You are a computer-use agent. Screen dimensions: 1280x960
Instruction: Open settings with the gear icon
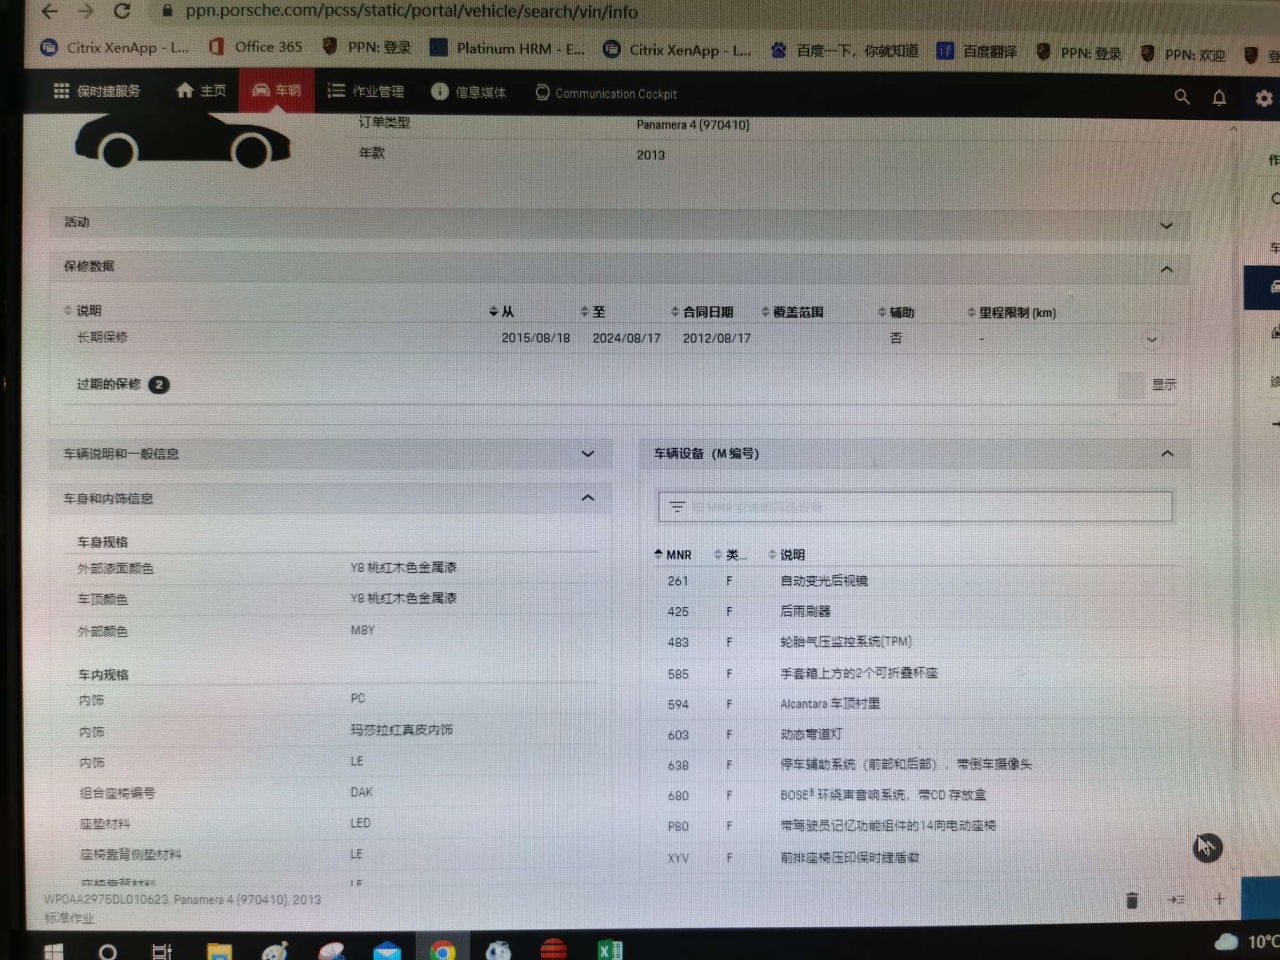click(1264, 98)
